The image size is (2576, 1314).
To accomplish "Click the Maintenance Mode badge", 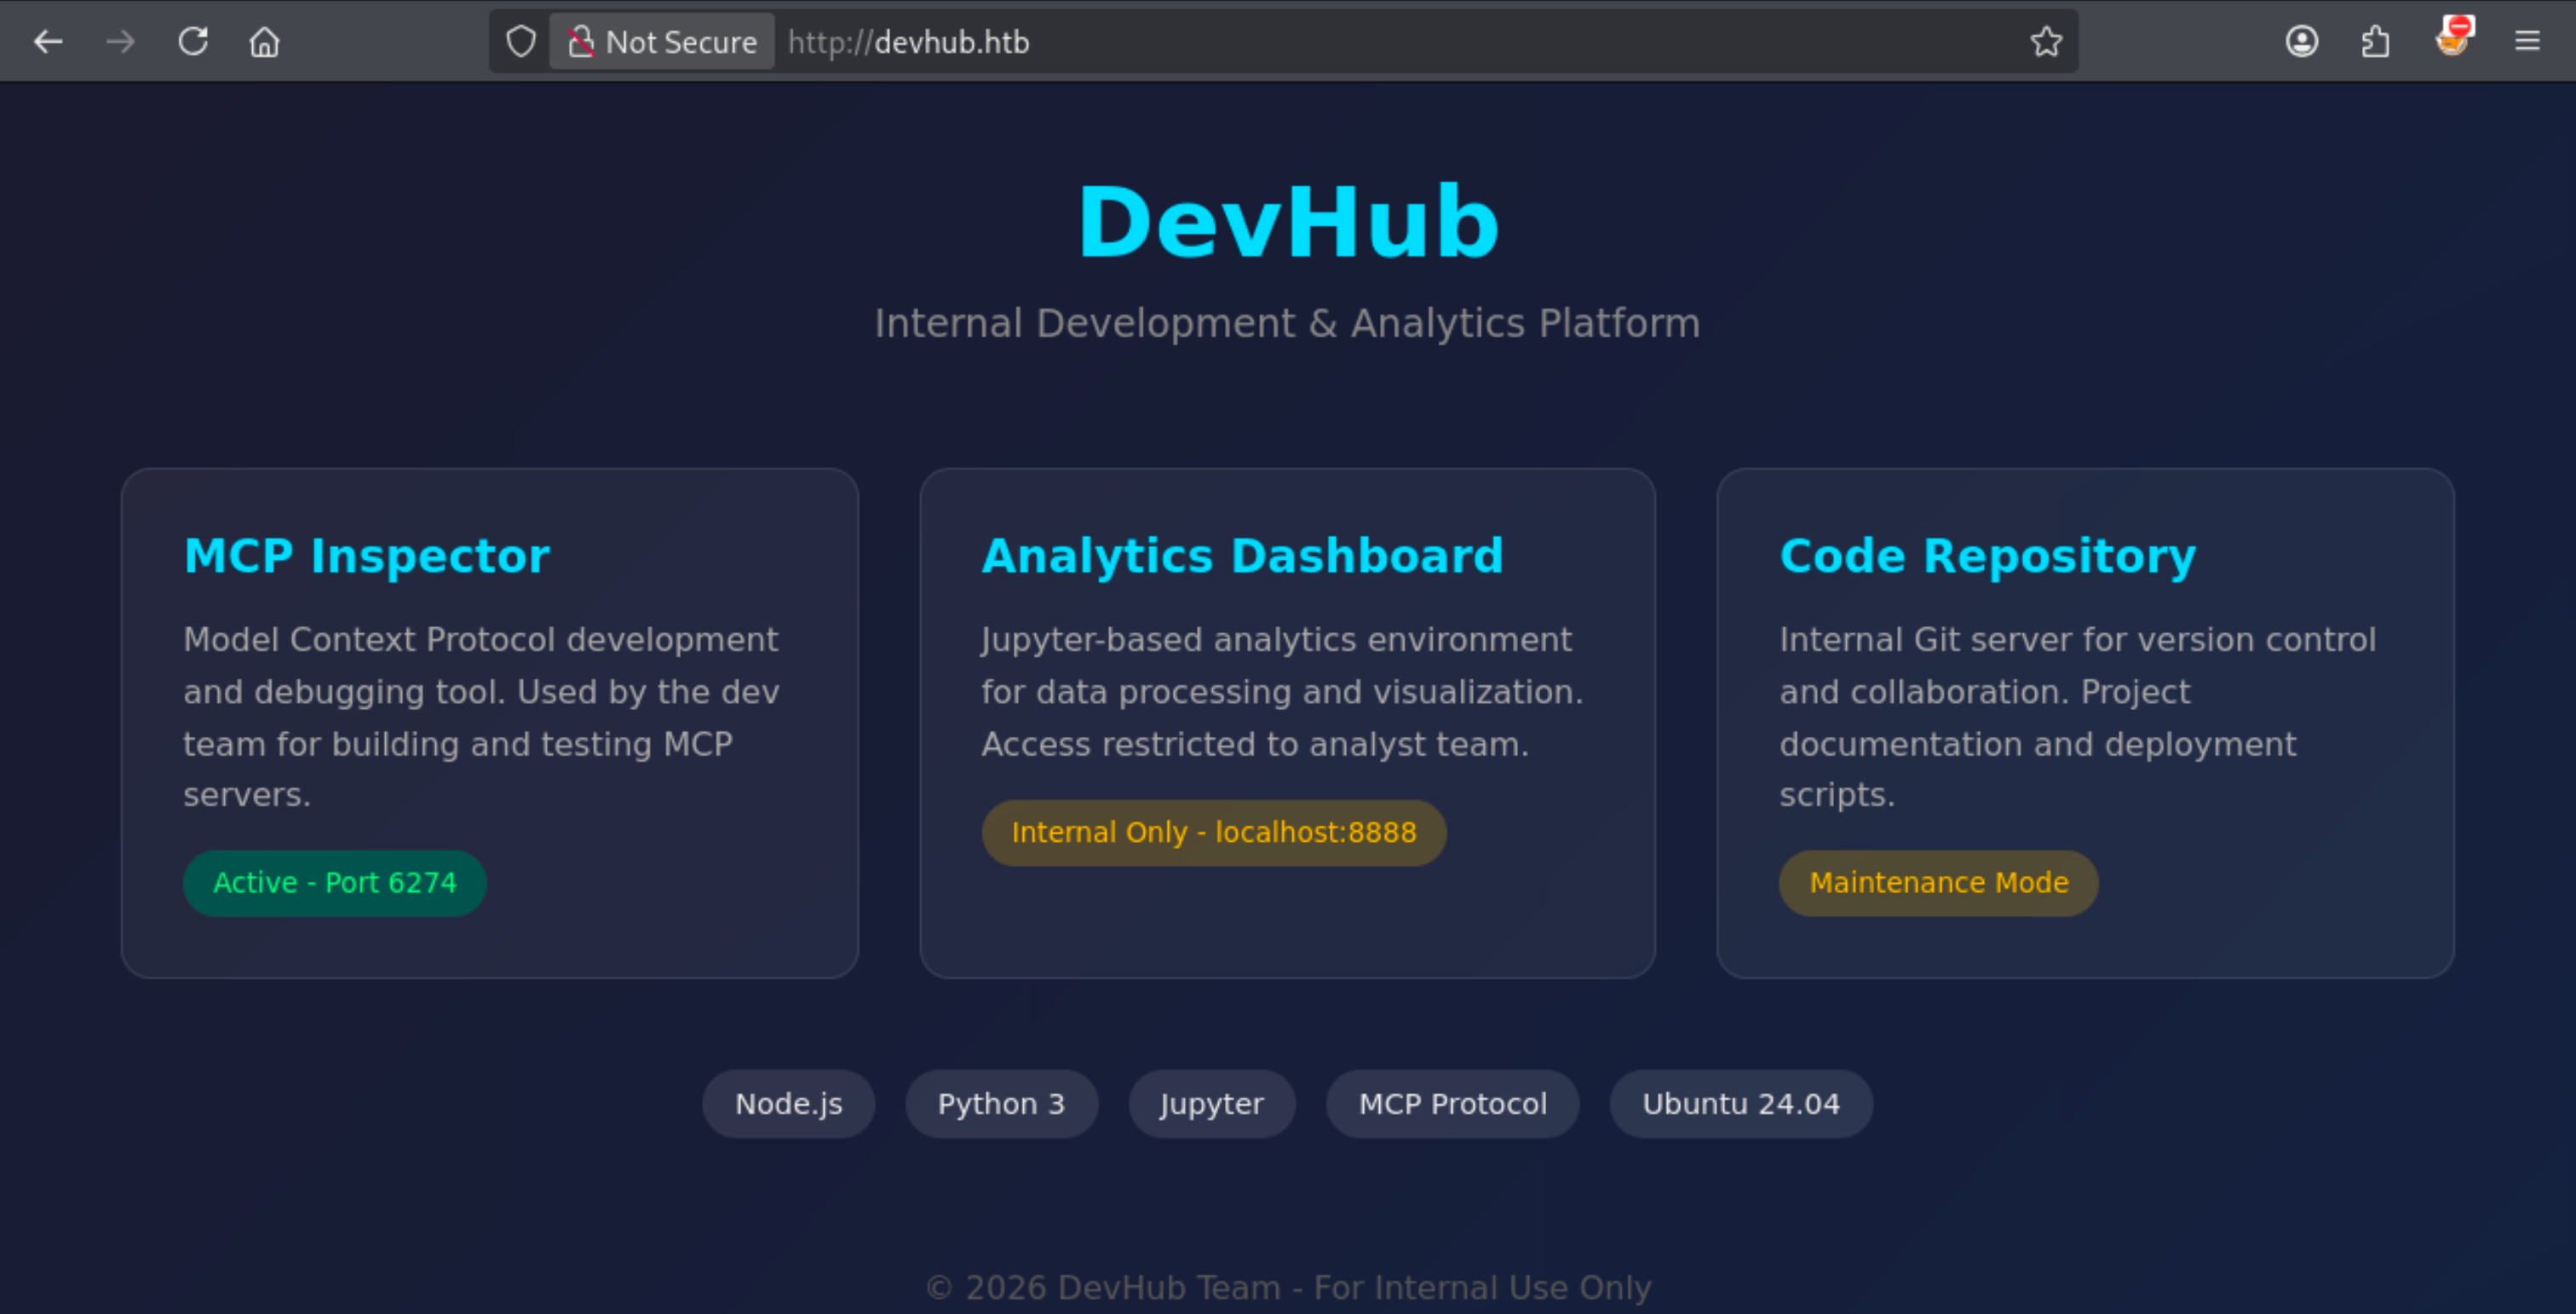I will pyautogui.click(x=1939, y=883).
